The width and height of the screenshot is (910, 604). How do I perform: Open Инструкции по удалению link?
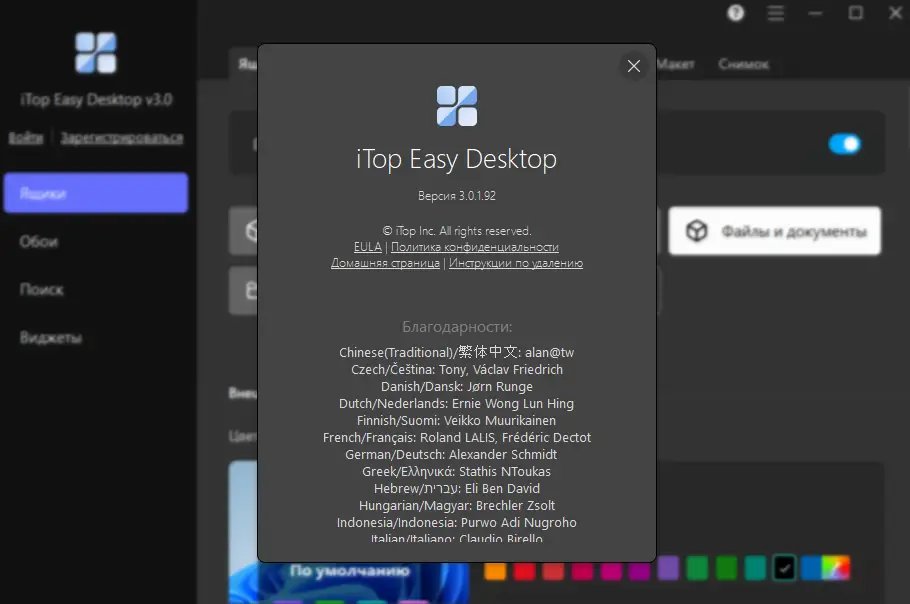point(516,263)
